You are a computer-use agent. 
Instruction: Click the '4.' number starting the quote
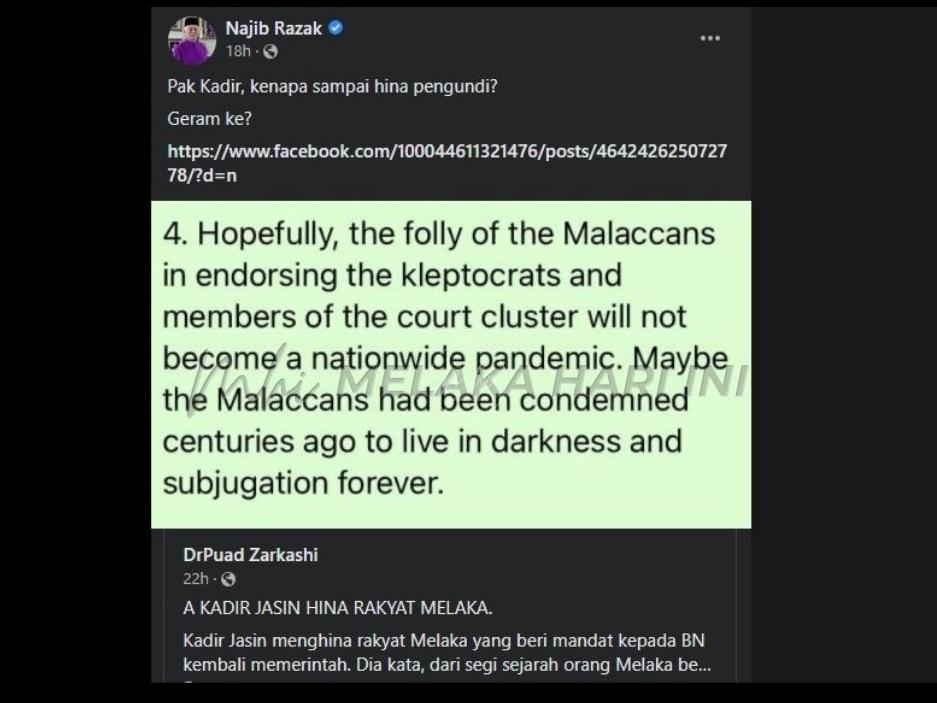coord(176,234)
